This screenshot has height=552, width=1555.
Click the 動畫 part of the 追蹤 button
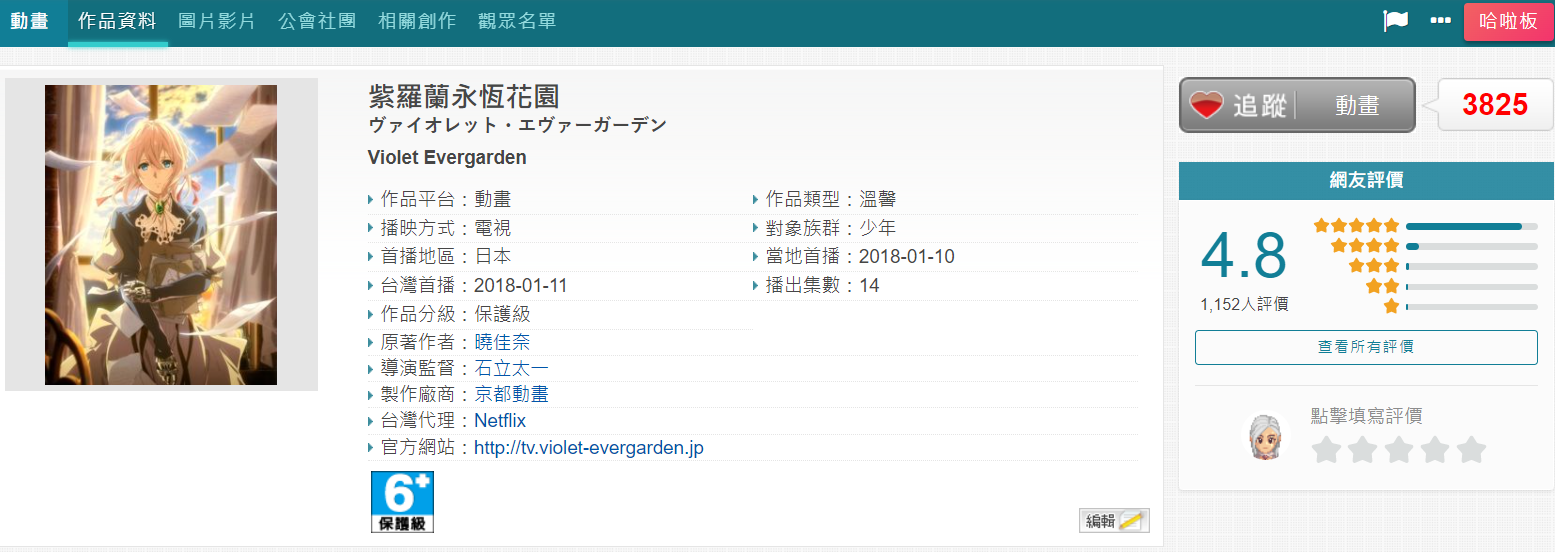1357,105
